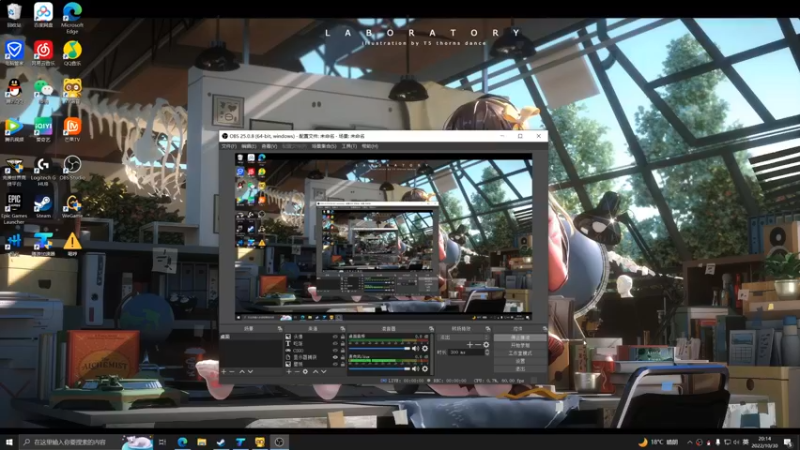Screen dimensions: 800x450
Task: Remove selected source with minus icon
Action: pyautogui.click(x=297, y=371)
